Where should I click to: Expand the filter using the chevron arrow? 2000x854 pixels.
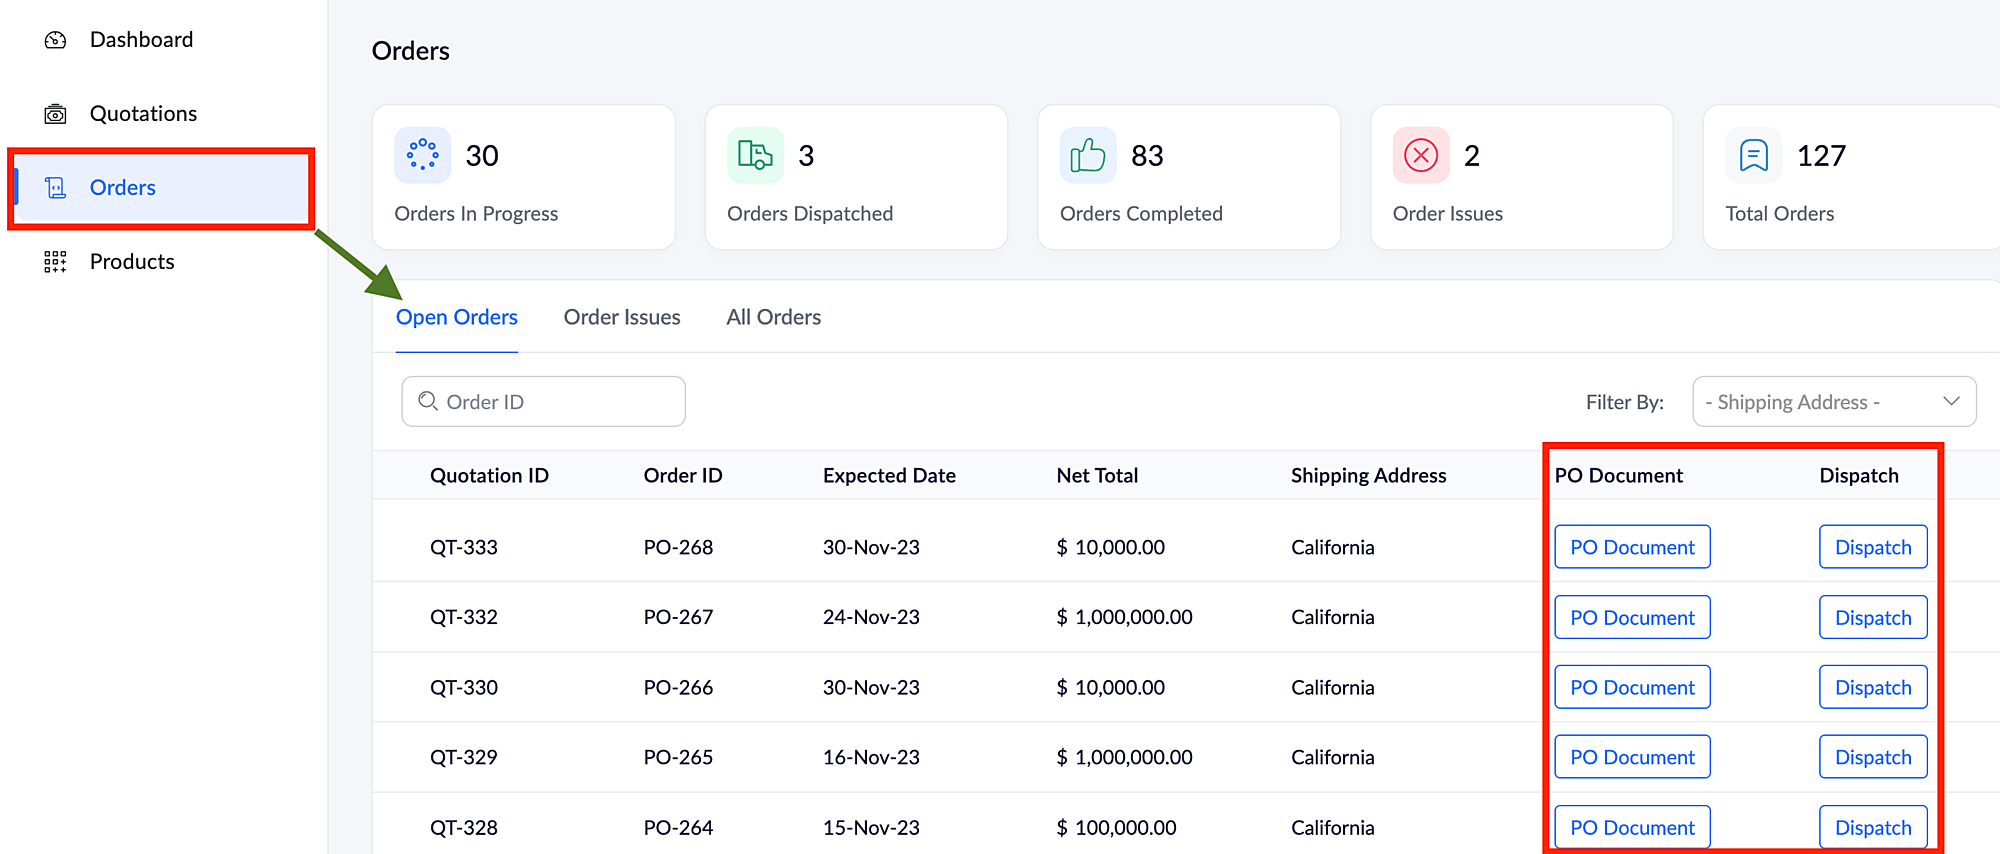[x=1951, y=401]
